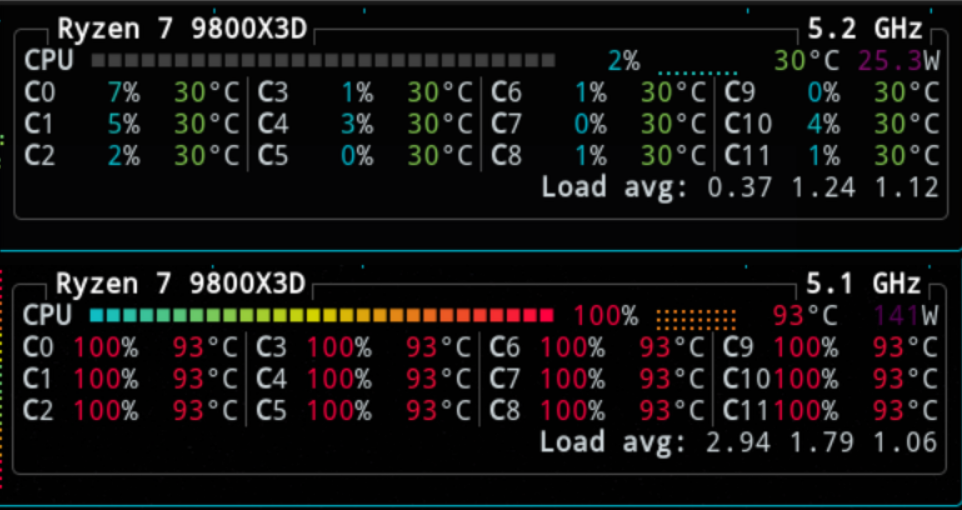This screenshot has width=962, height=510.
Task: Click the orange dotted mini graph beside 100%
Action: [696, 319]
